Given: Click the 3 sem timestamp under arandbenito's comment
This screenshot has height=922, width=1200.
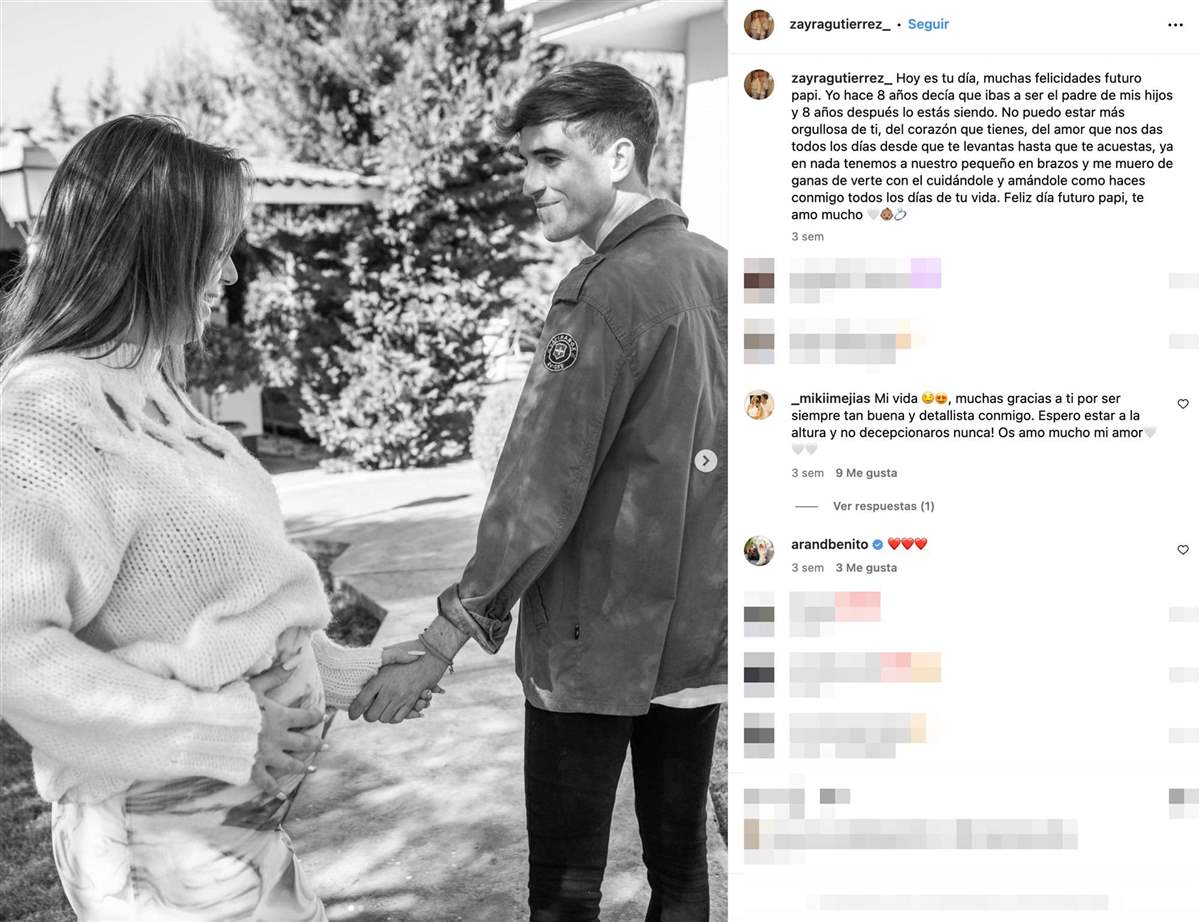Looking at the screenshot, I should tap(807, 568).
